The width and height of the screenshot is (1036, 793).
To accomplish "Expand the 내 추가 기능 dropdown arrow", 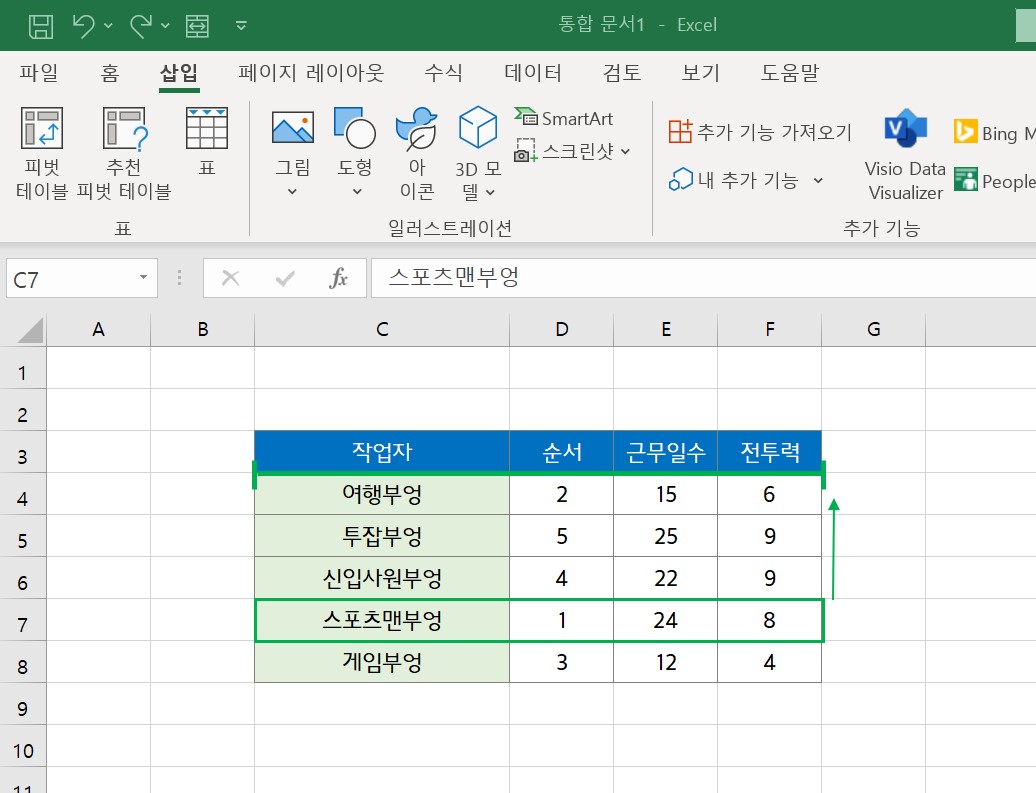I will [818, 180].
